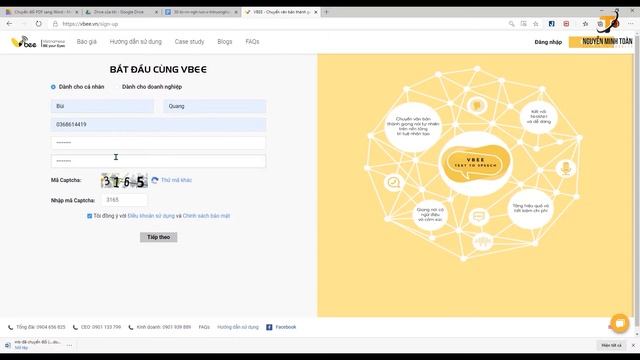This screenshot has width=640, height=360.
Task: Click the zoom magnifier icon in address bar
Action: click(511, 24)
